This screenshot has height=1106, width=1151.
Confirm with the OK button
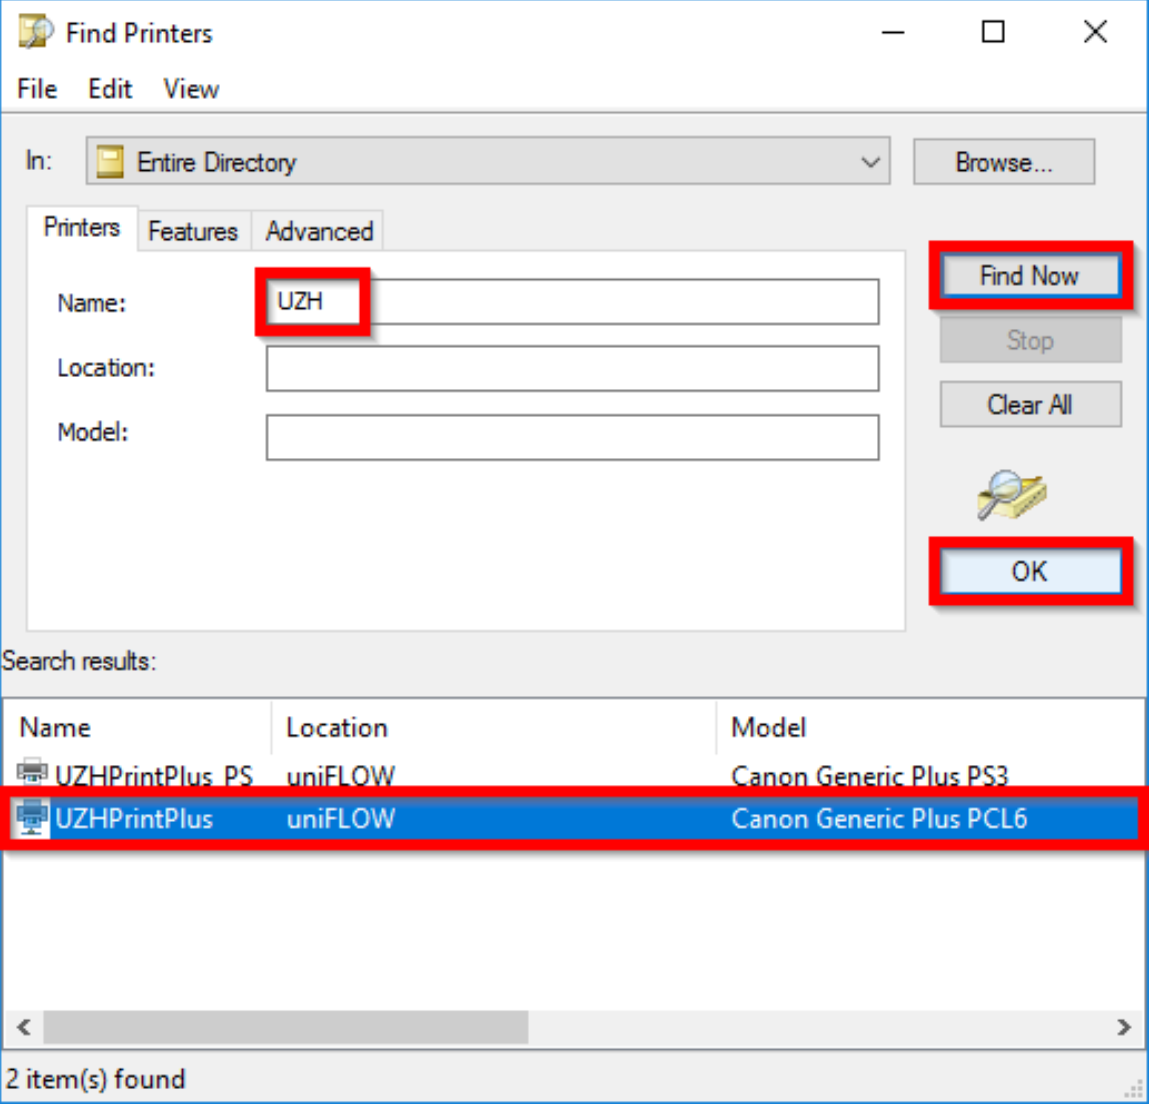(1029, 572)
